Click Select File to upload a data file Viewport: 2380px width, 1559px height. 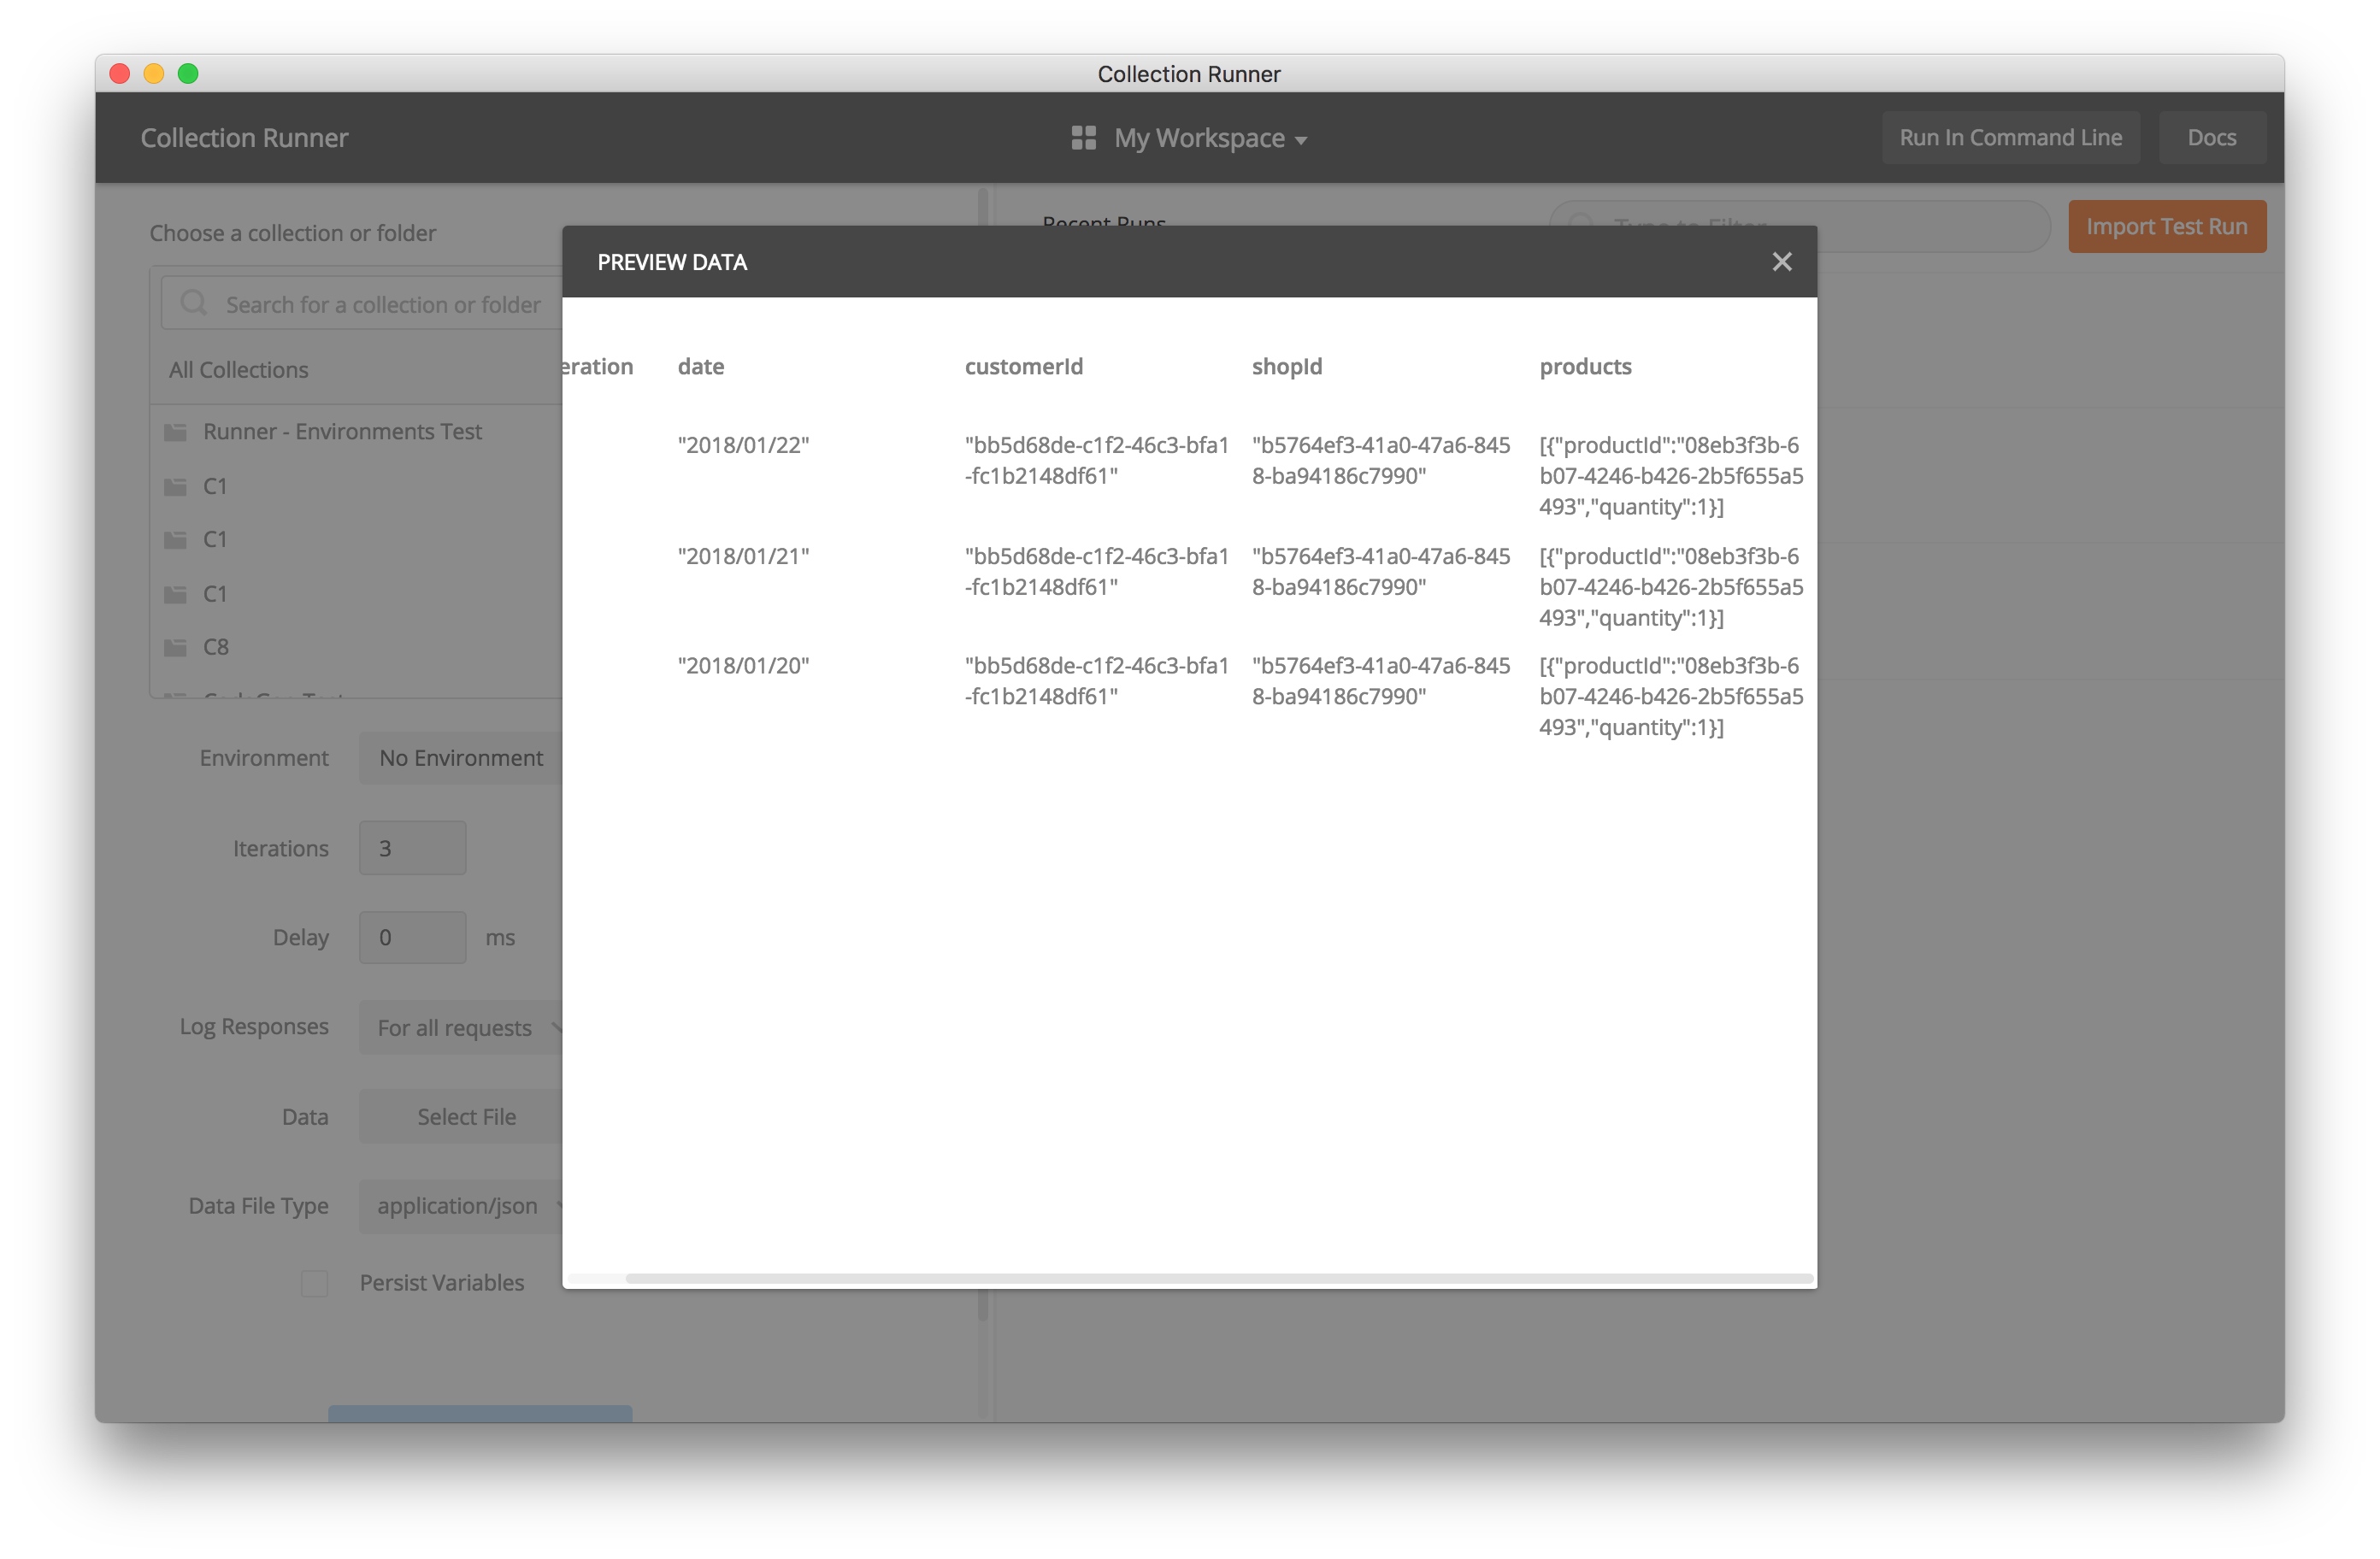pos(466,1116)
